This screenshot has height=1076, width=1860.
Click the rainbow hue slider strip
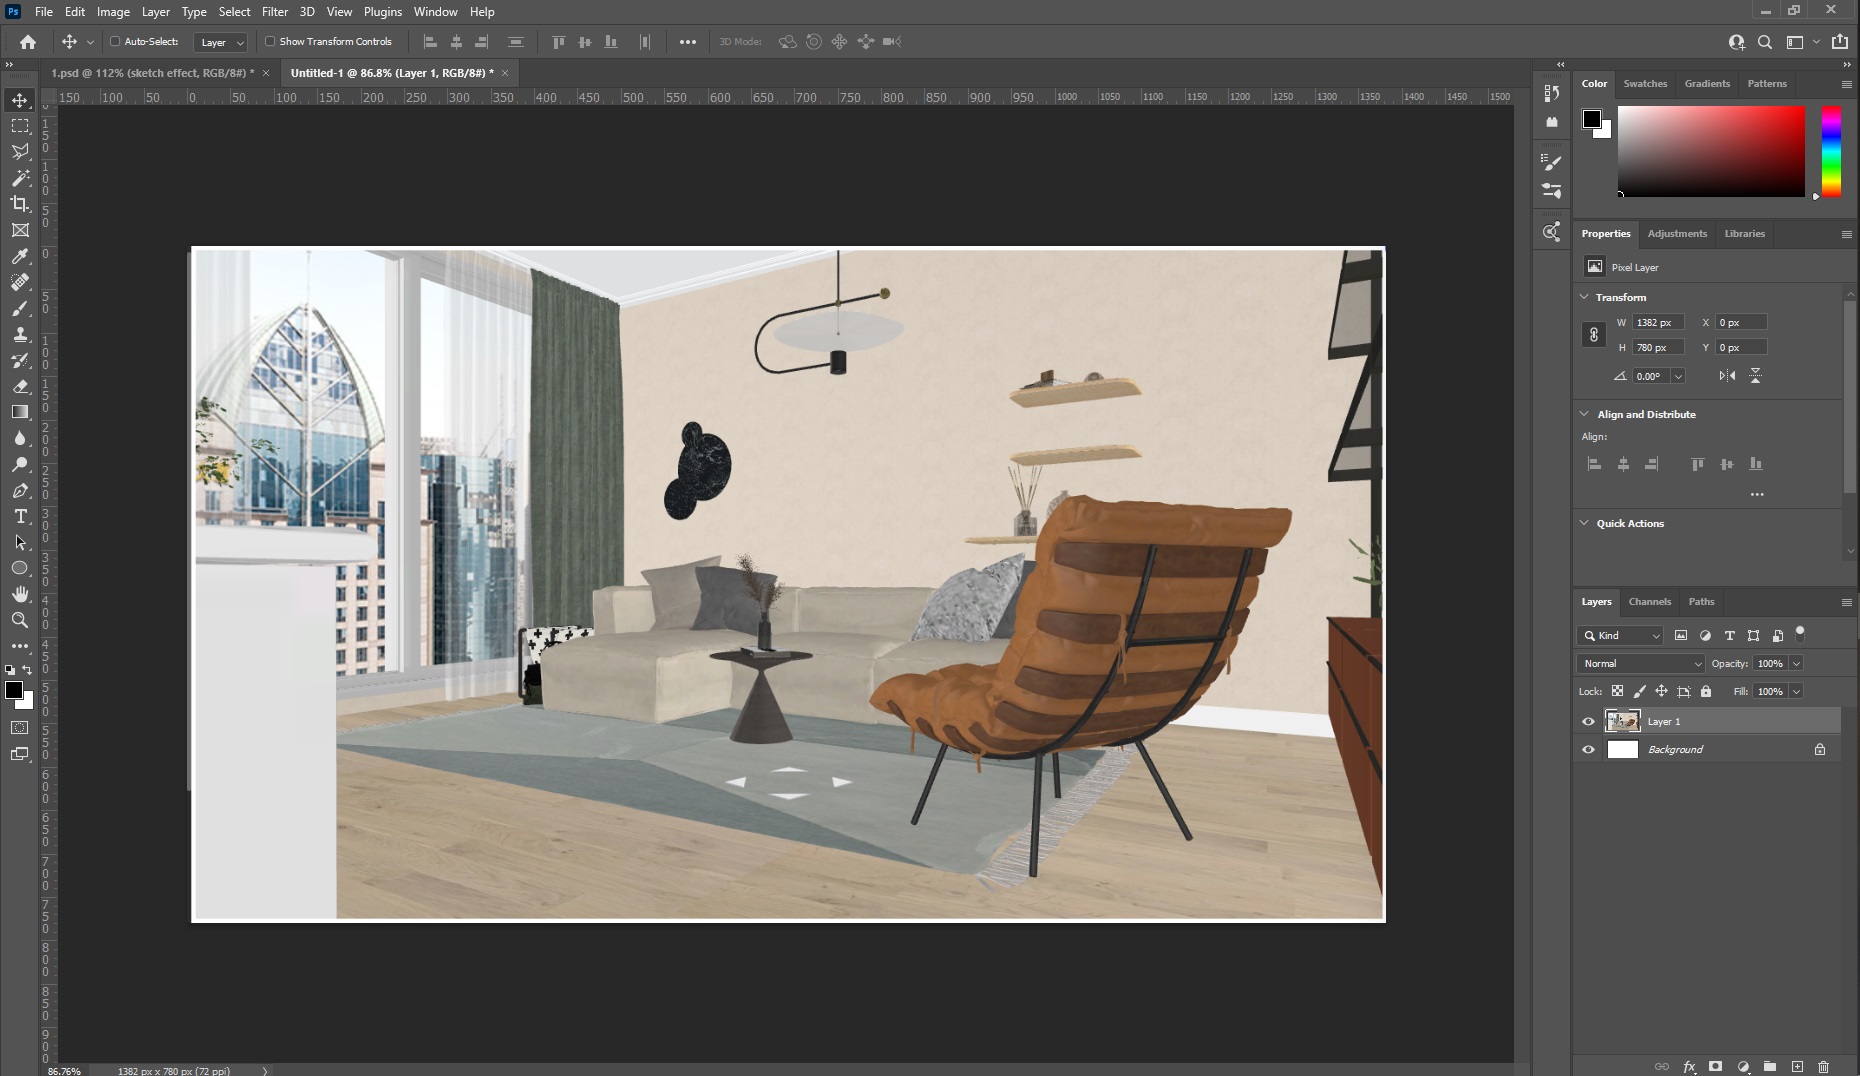(1830, 152)
